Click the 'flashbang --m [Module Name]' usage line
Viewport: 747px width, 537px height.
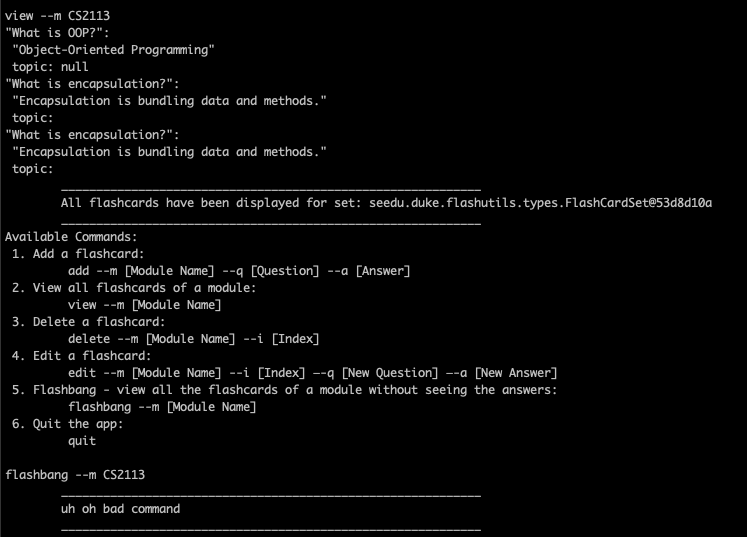click(x=162, y=407)
